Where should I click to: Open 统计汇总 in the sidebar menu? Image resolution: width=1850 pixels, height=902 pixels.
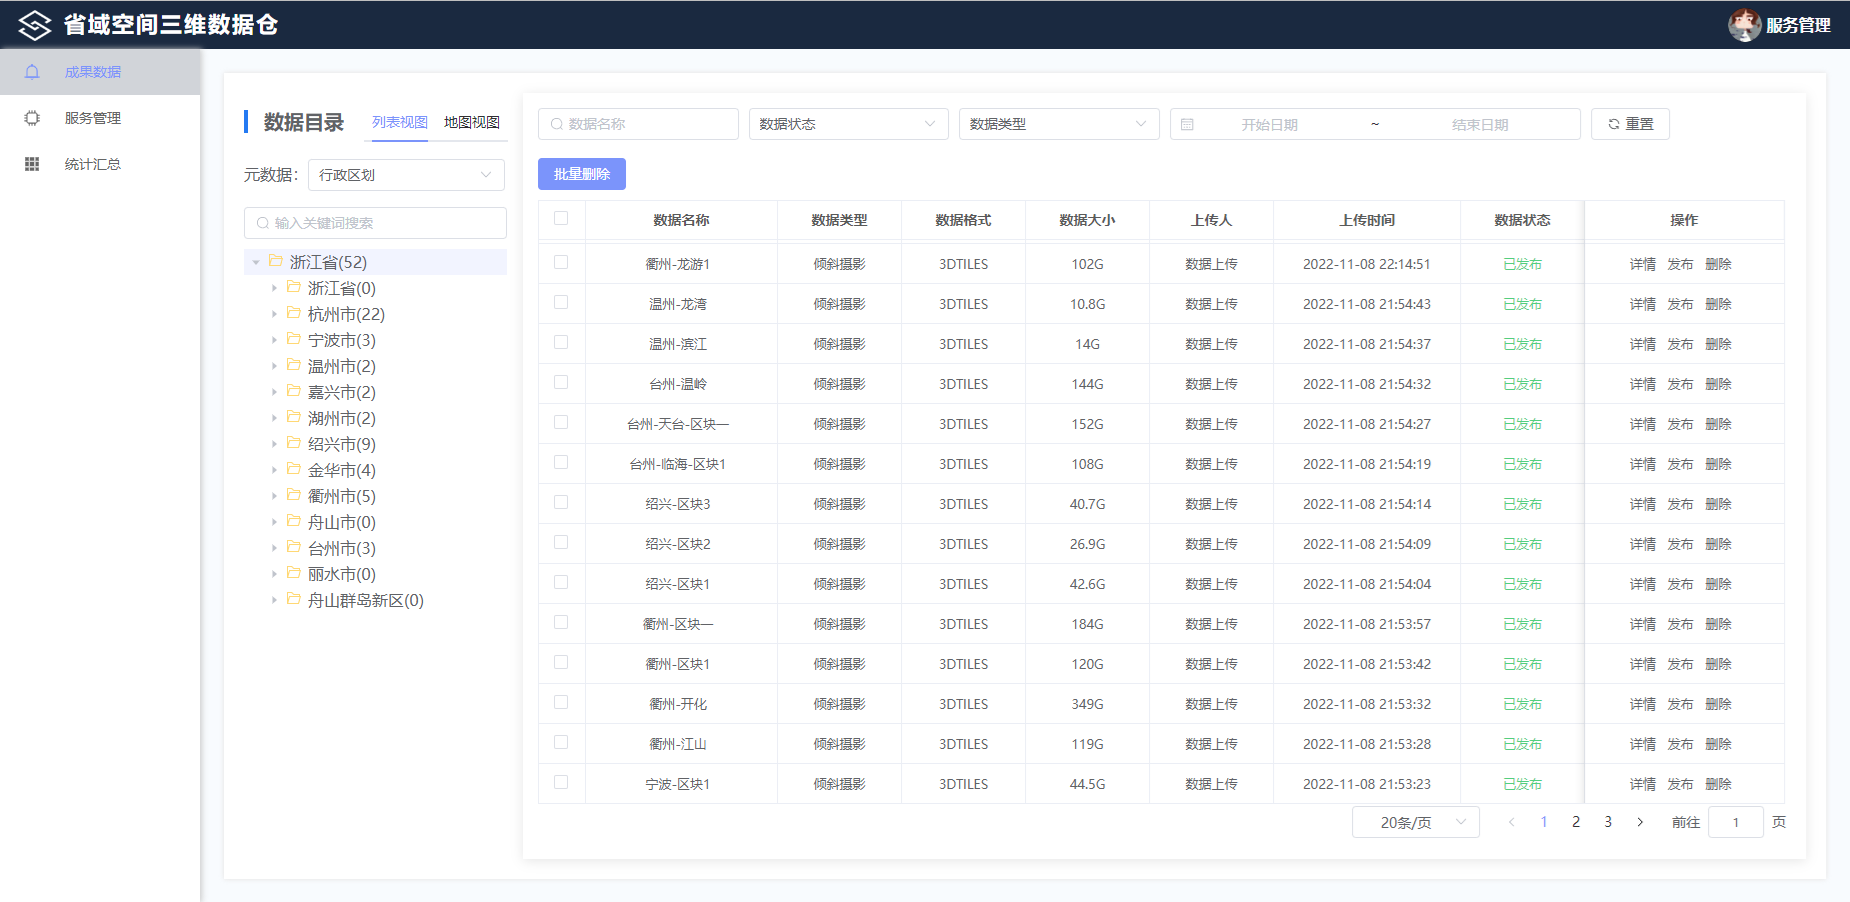pos(93,164)
